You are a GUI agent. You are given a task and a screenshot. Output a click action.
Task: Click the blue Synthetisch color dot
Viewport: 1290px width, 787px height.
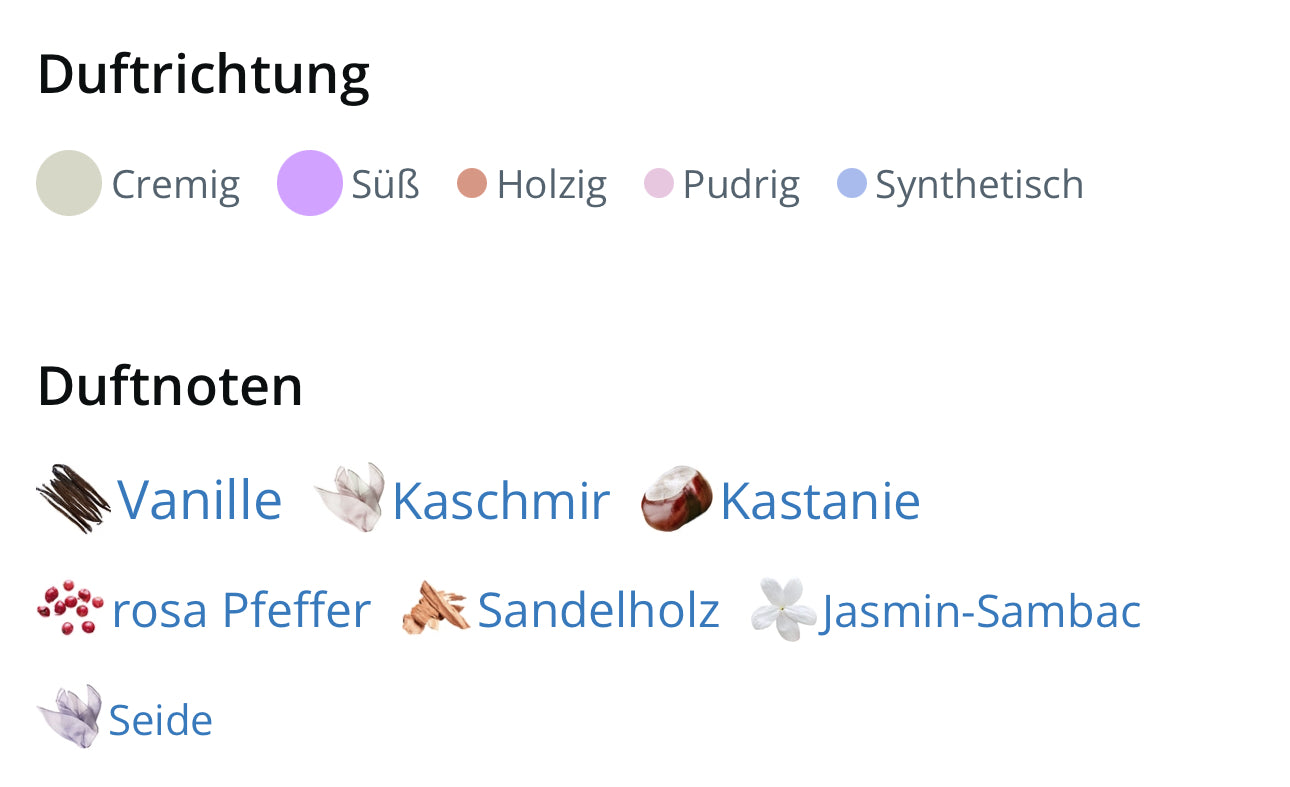pos(851,184)
